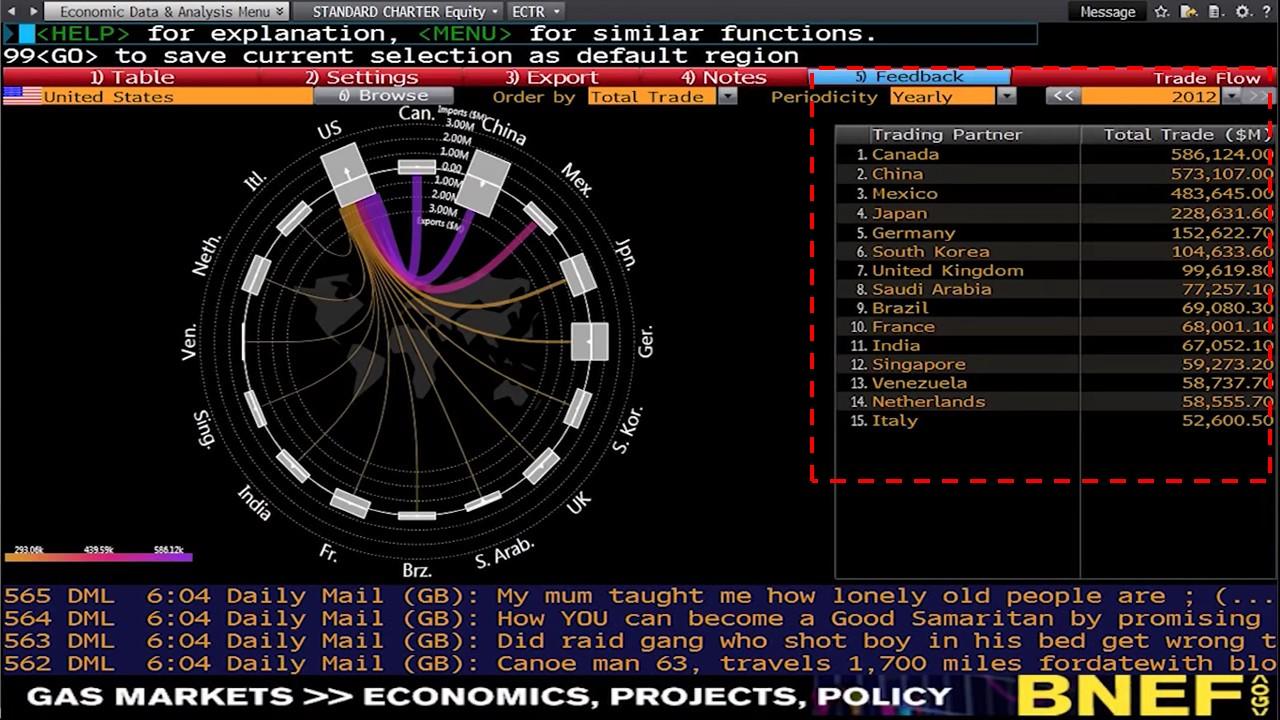The height and width of the screenshot is (720, 1280).
Task: Select the China row in the table
Action: (1055, 174)
